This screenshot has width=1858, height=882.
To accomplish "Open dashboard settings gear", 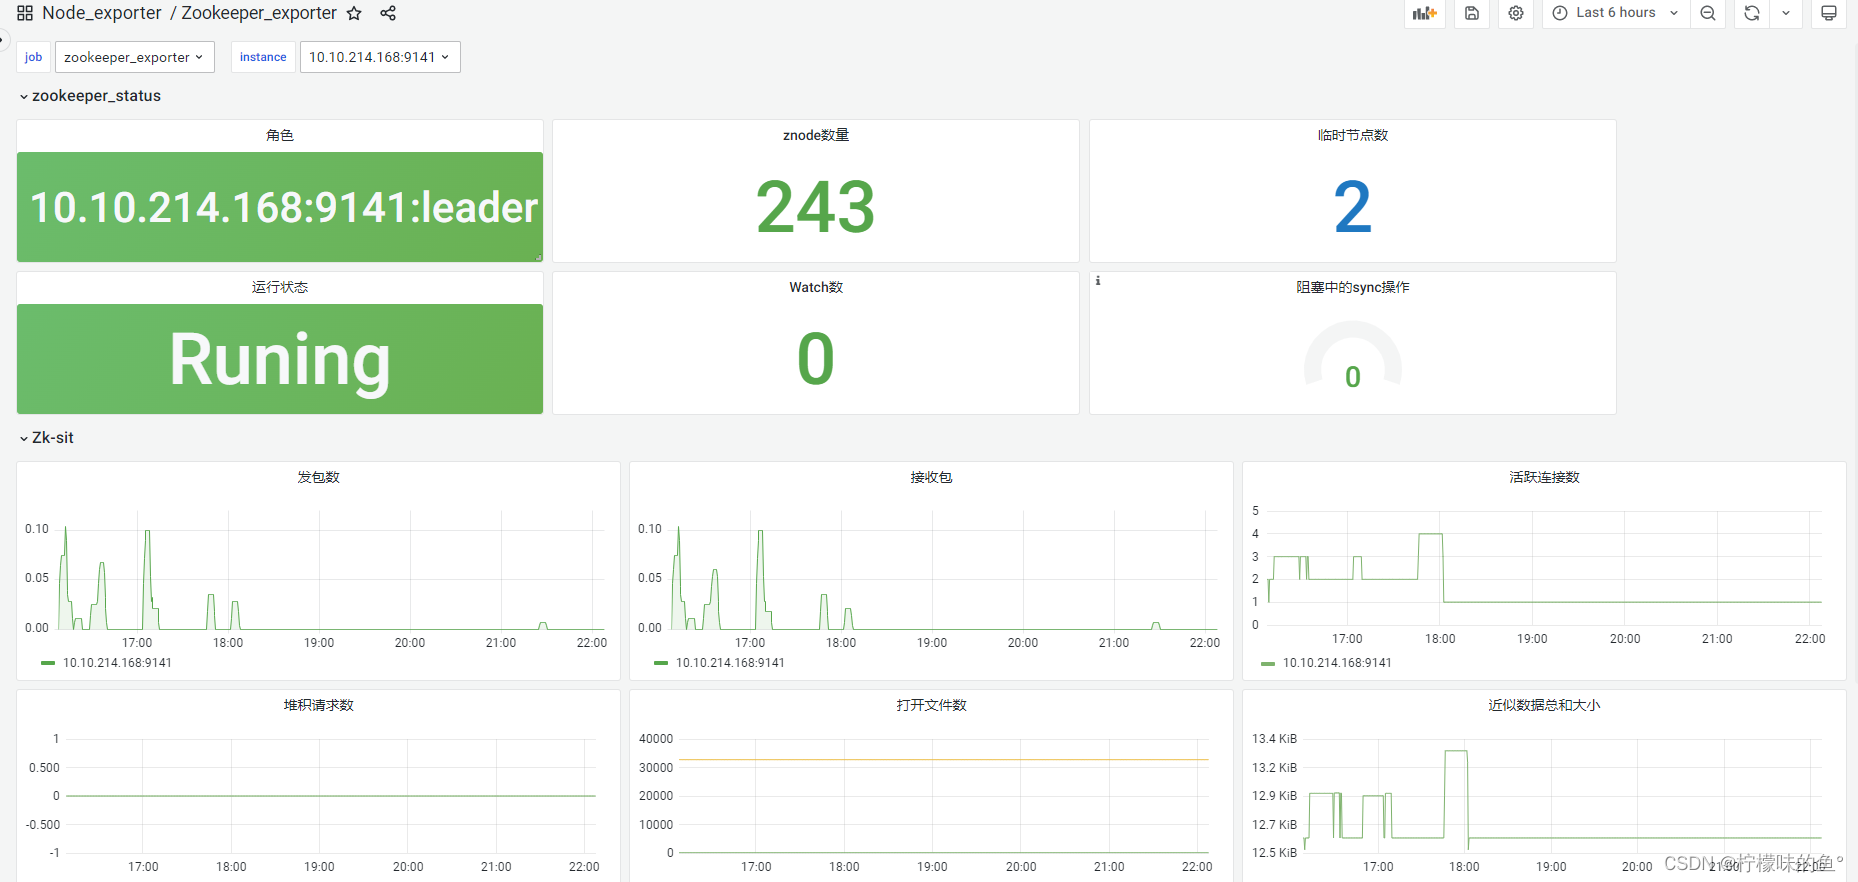I will point(1516,13).
